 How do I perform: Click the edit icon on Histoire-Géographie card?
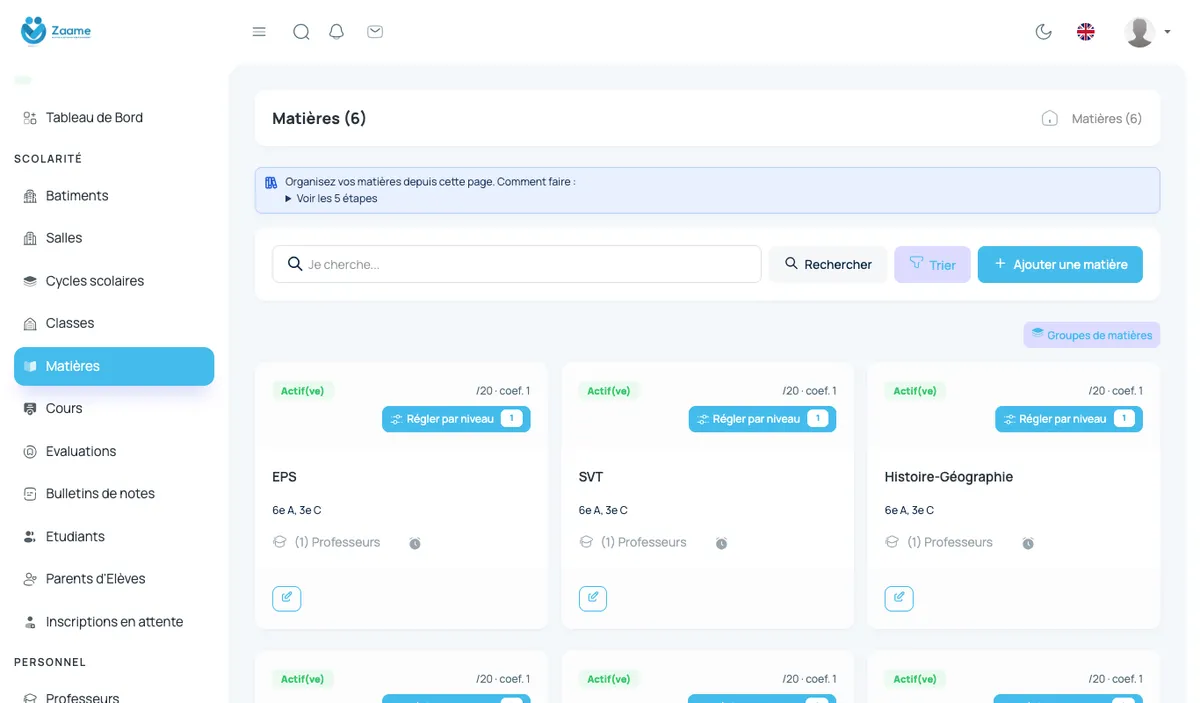(x=899, y=598)
